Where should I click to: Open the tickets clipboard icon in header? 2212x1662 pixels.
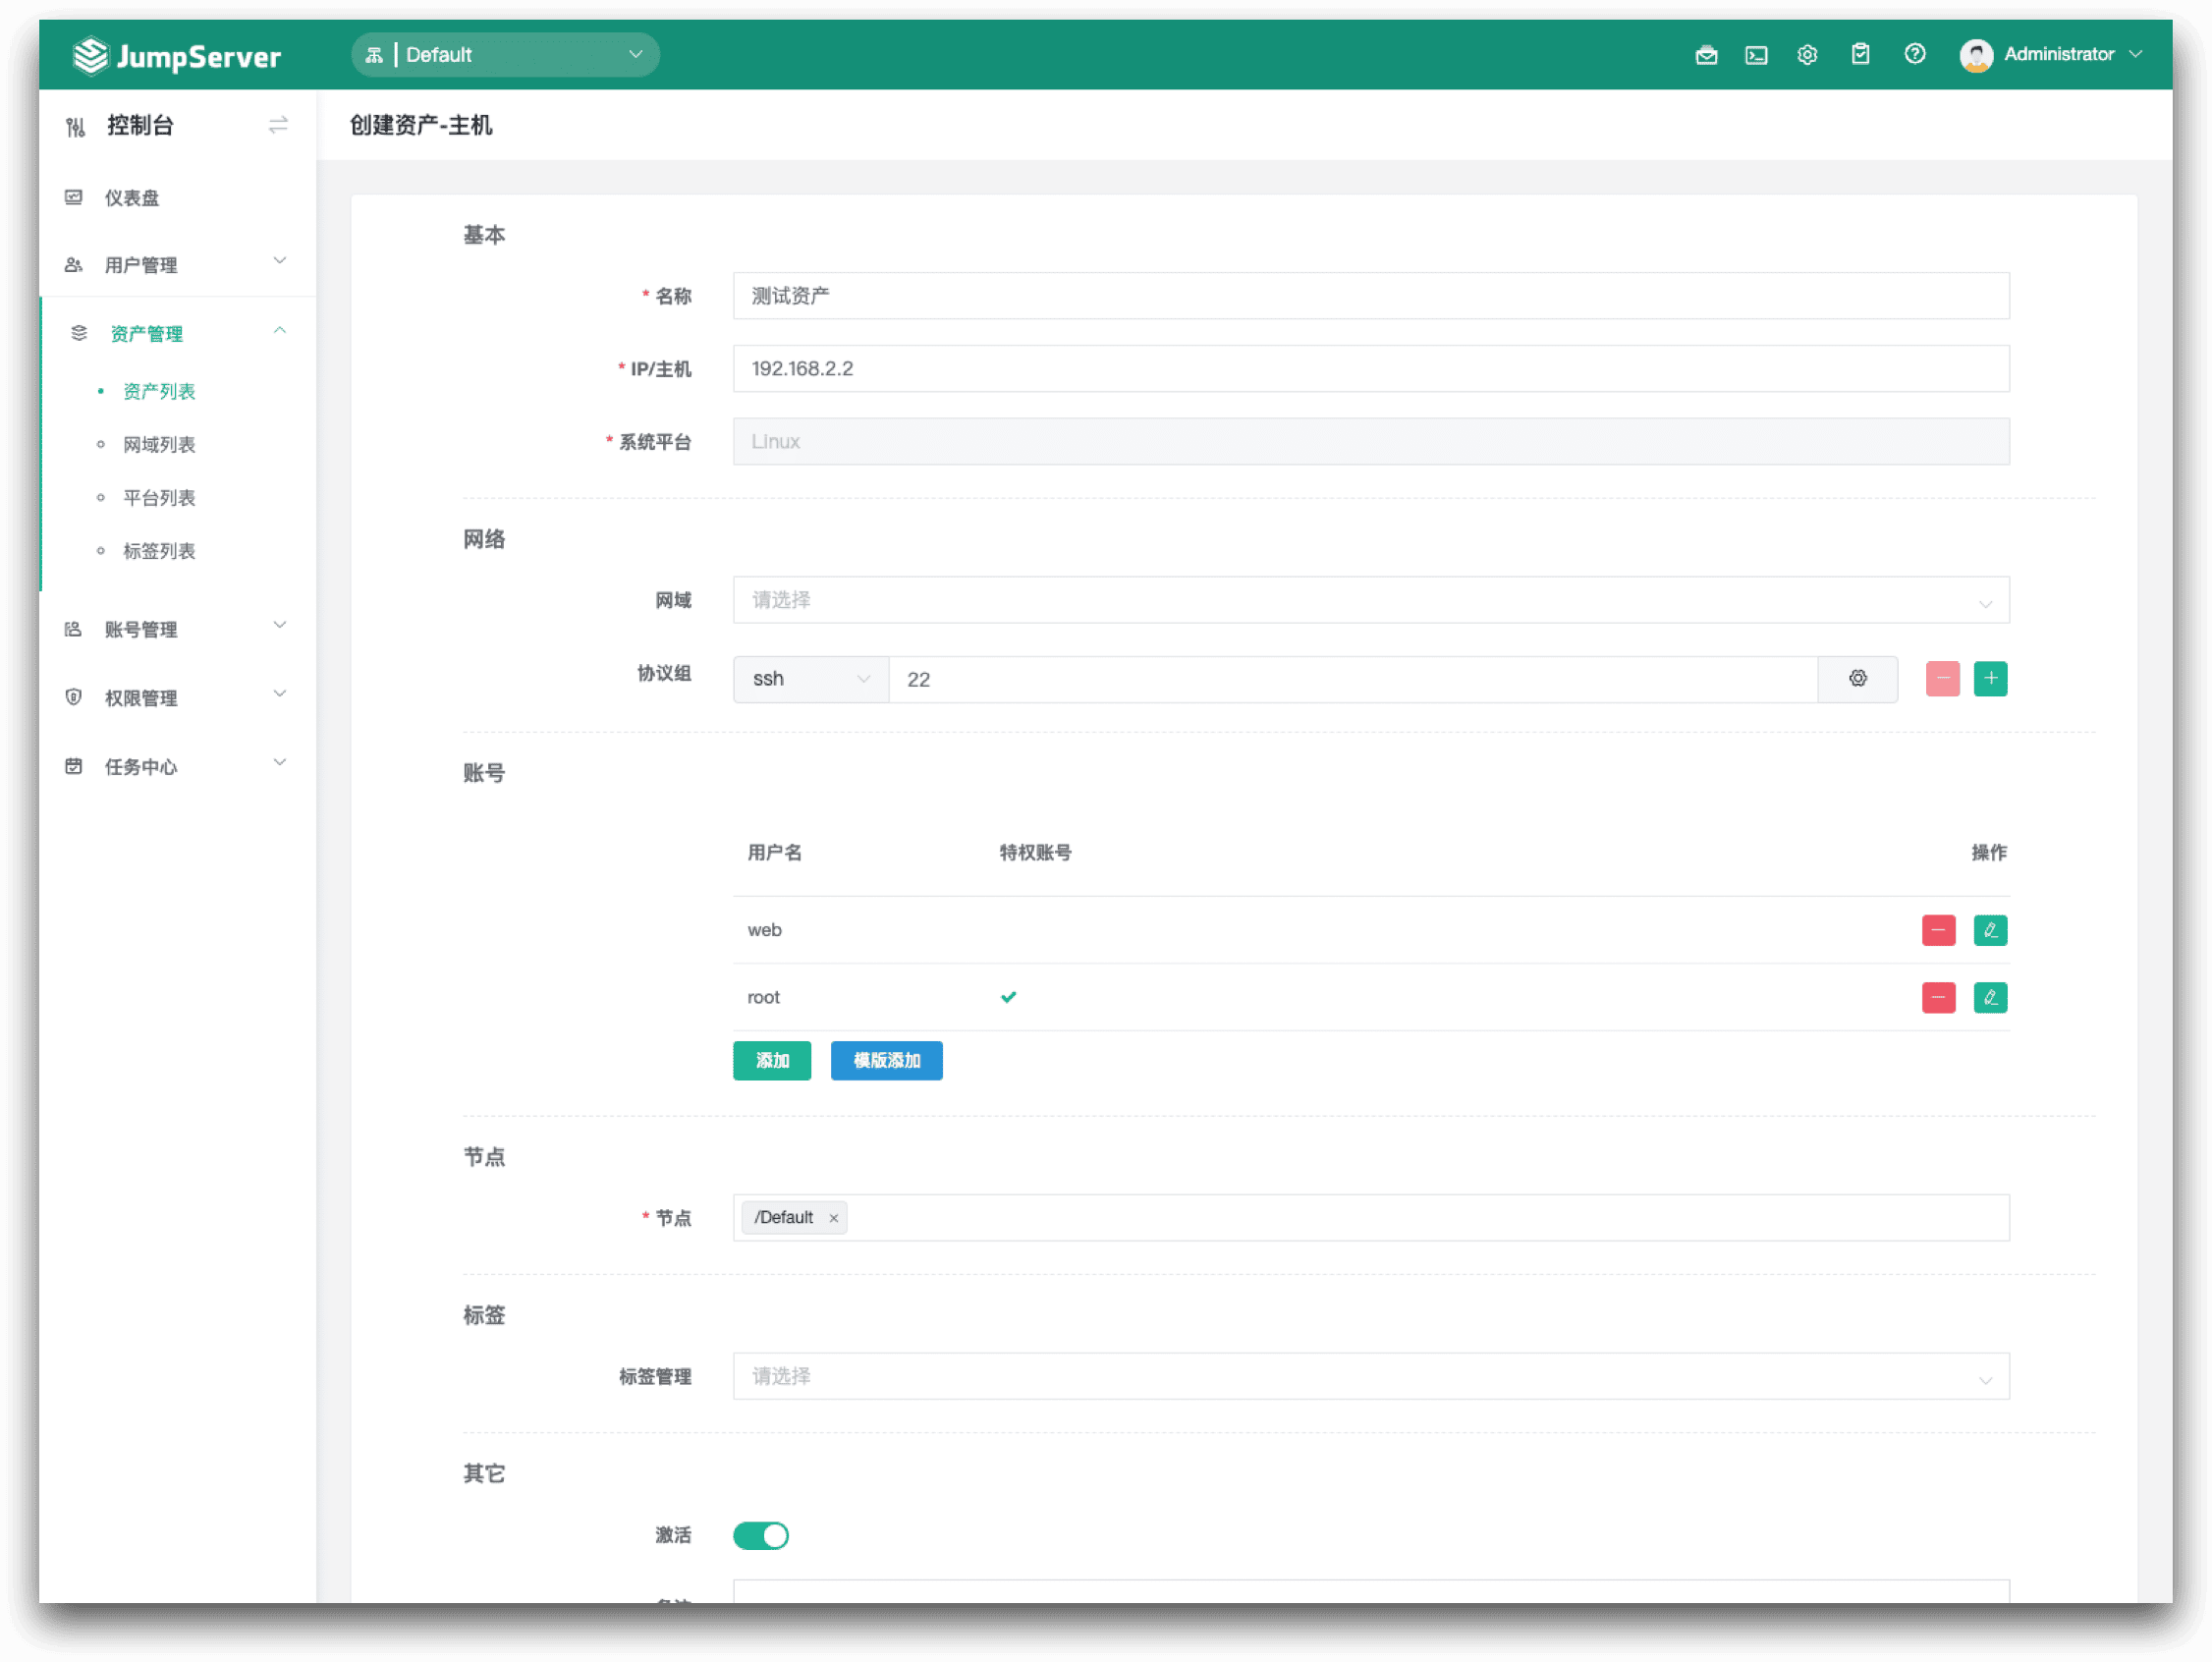pyautogui.click(x=1860, y=54)
